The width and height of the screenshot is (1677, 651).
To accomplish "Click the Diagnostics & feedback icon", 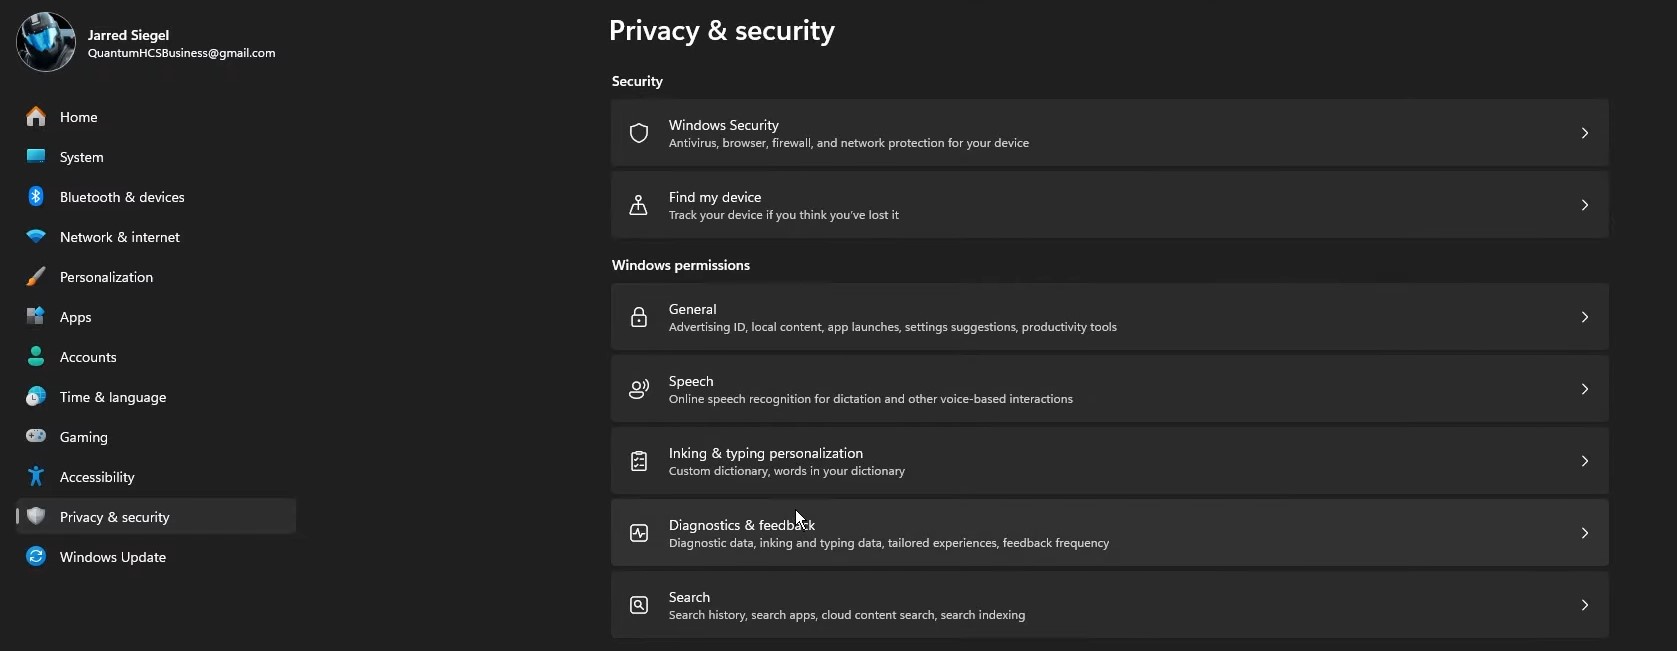I will pyautogui.click(x=639, y=533).
